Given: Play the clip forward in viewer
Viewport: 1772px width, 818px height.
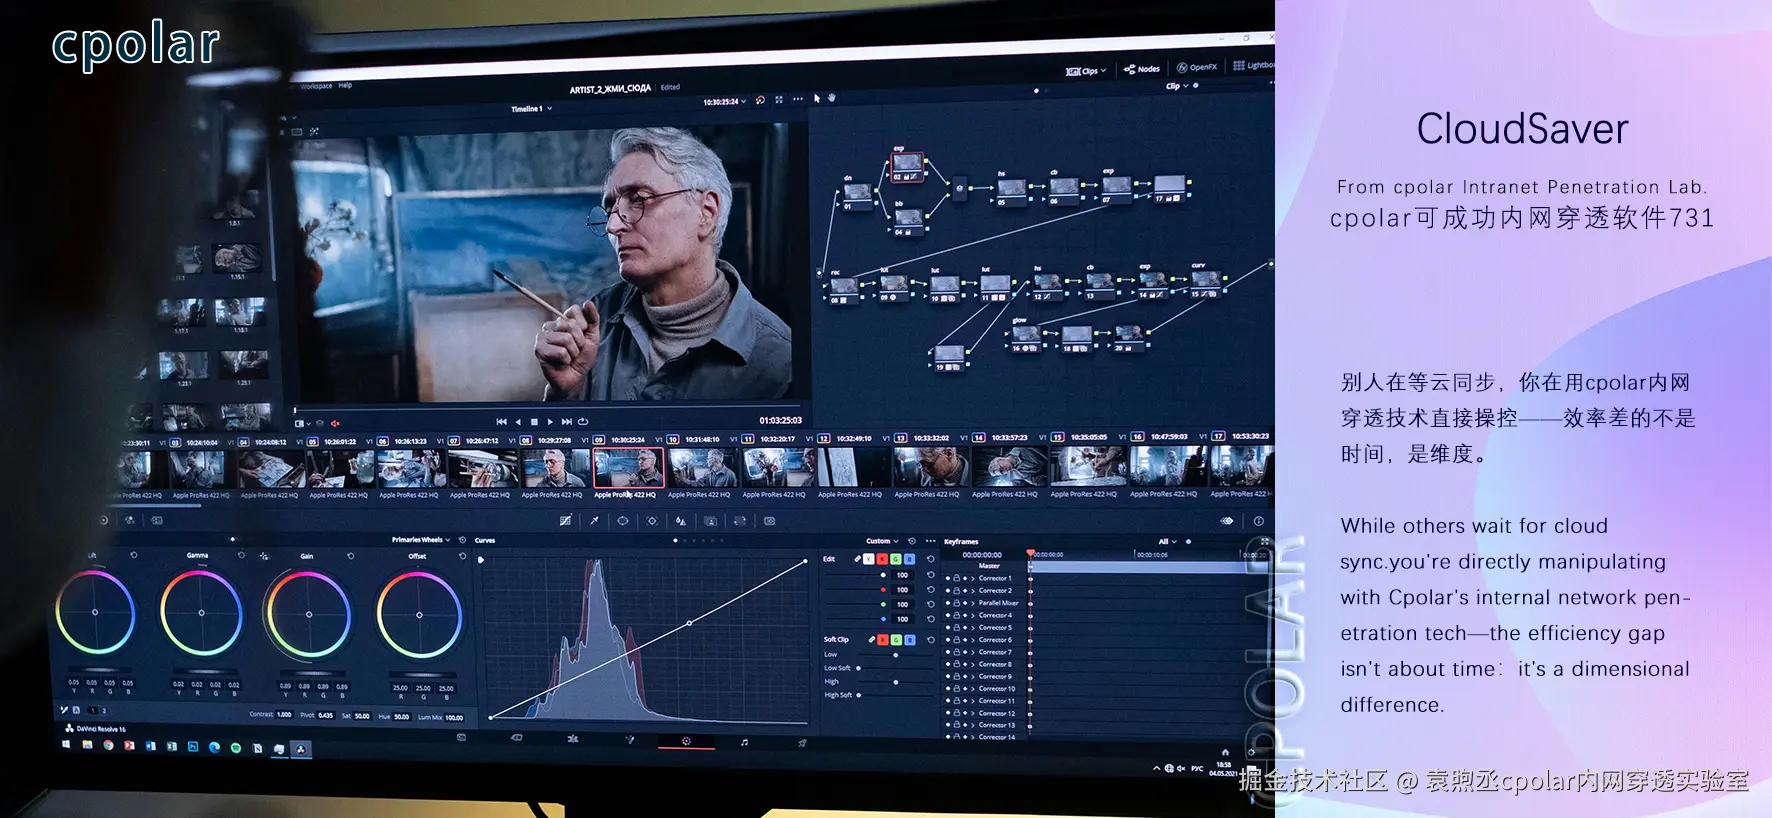Looking at the screenshot, I should [550, 422].
